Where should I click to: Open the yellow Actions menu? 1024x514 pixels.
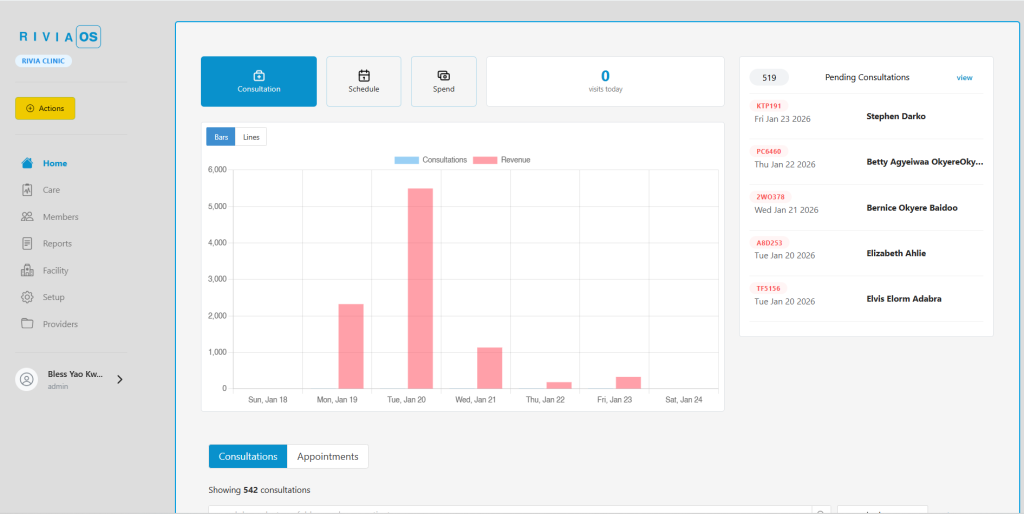click(x=45, y=108)
